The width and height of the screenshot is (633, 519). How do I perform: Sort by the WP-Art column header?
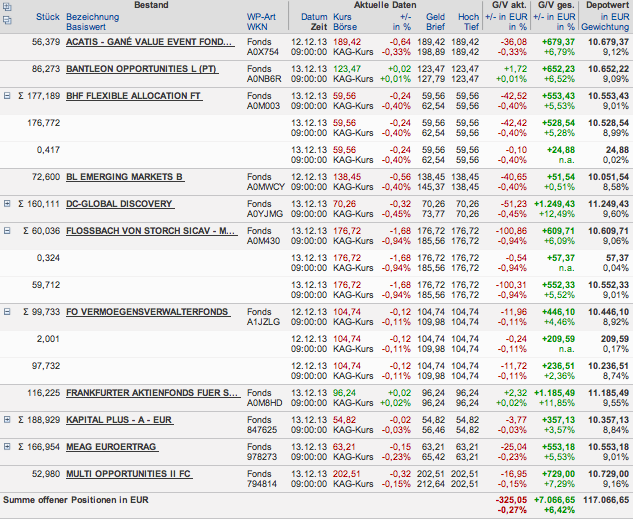coord(261,17)
